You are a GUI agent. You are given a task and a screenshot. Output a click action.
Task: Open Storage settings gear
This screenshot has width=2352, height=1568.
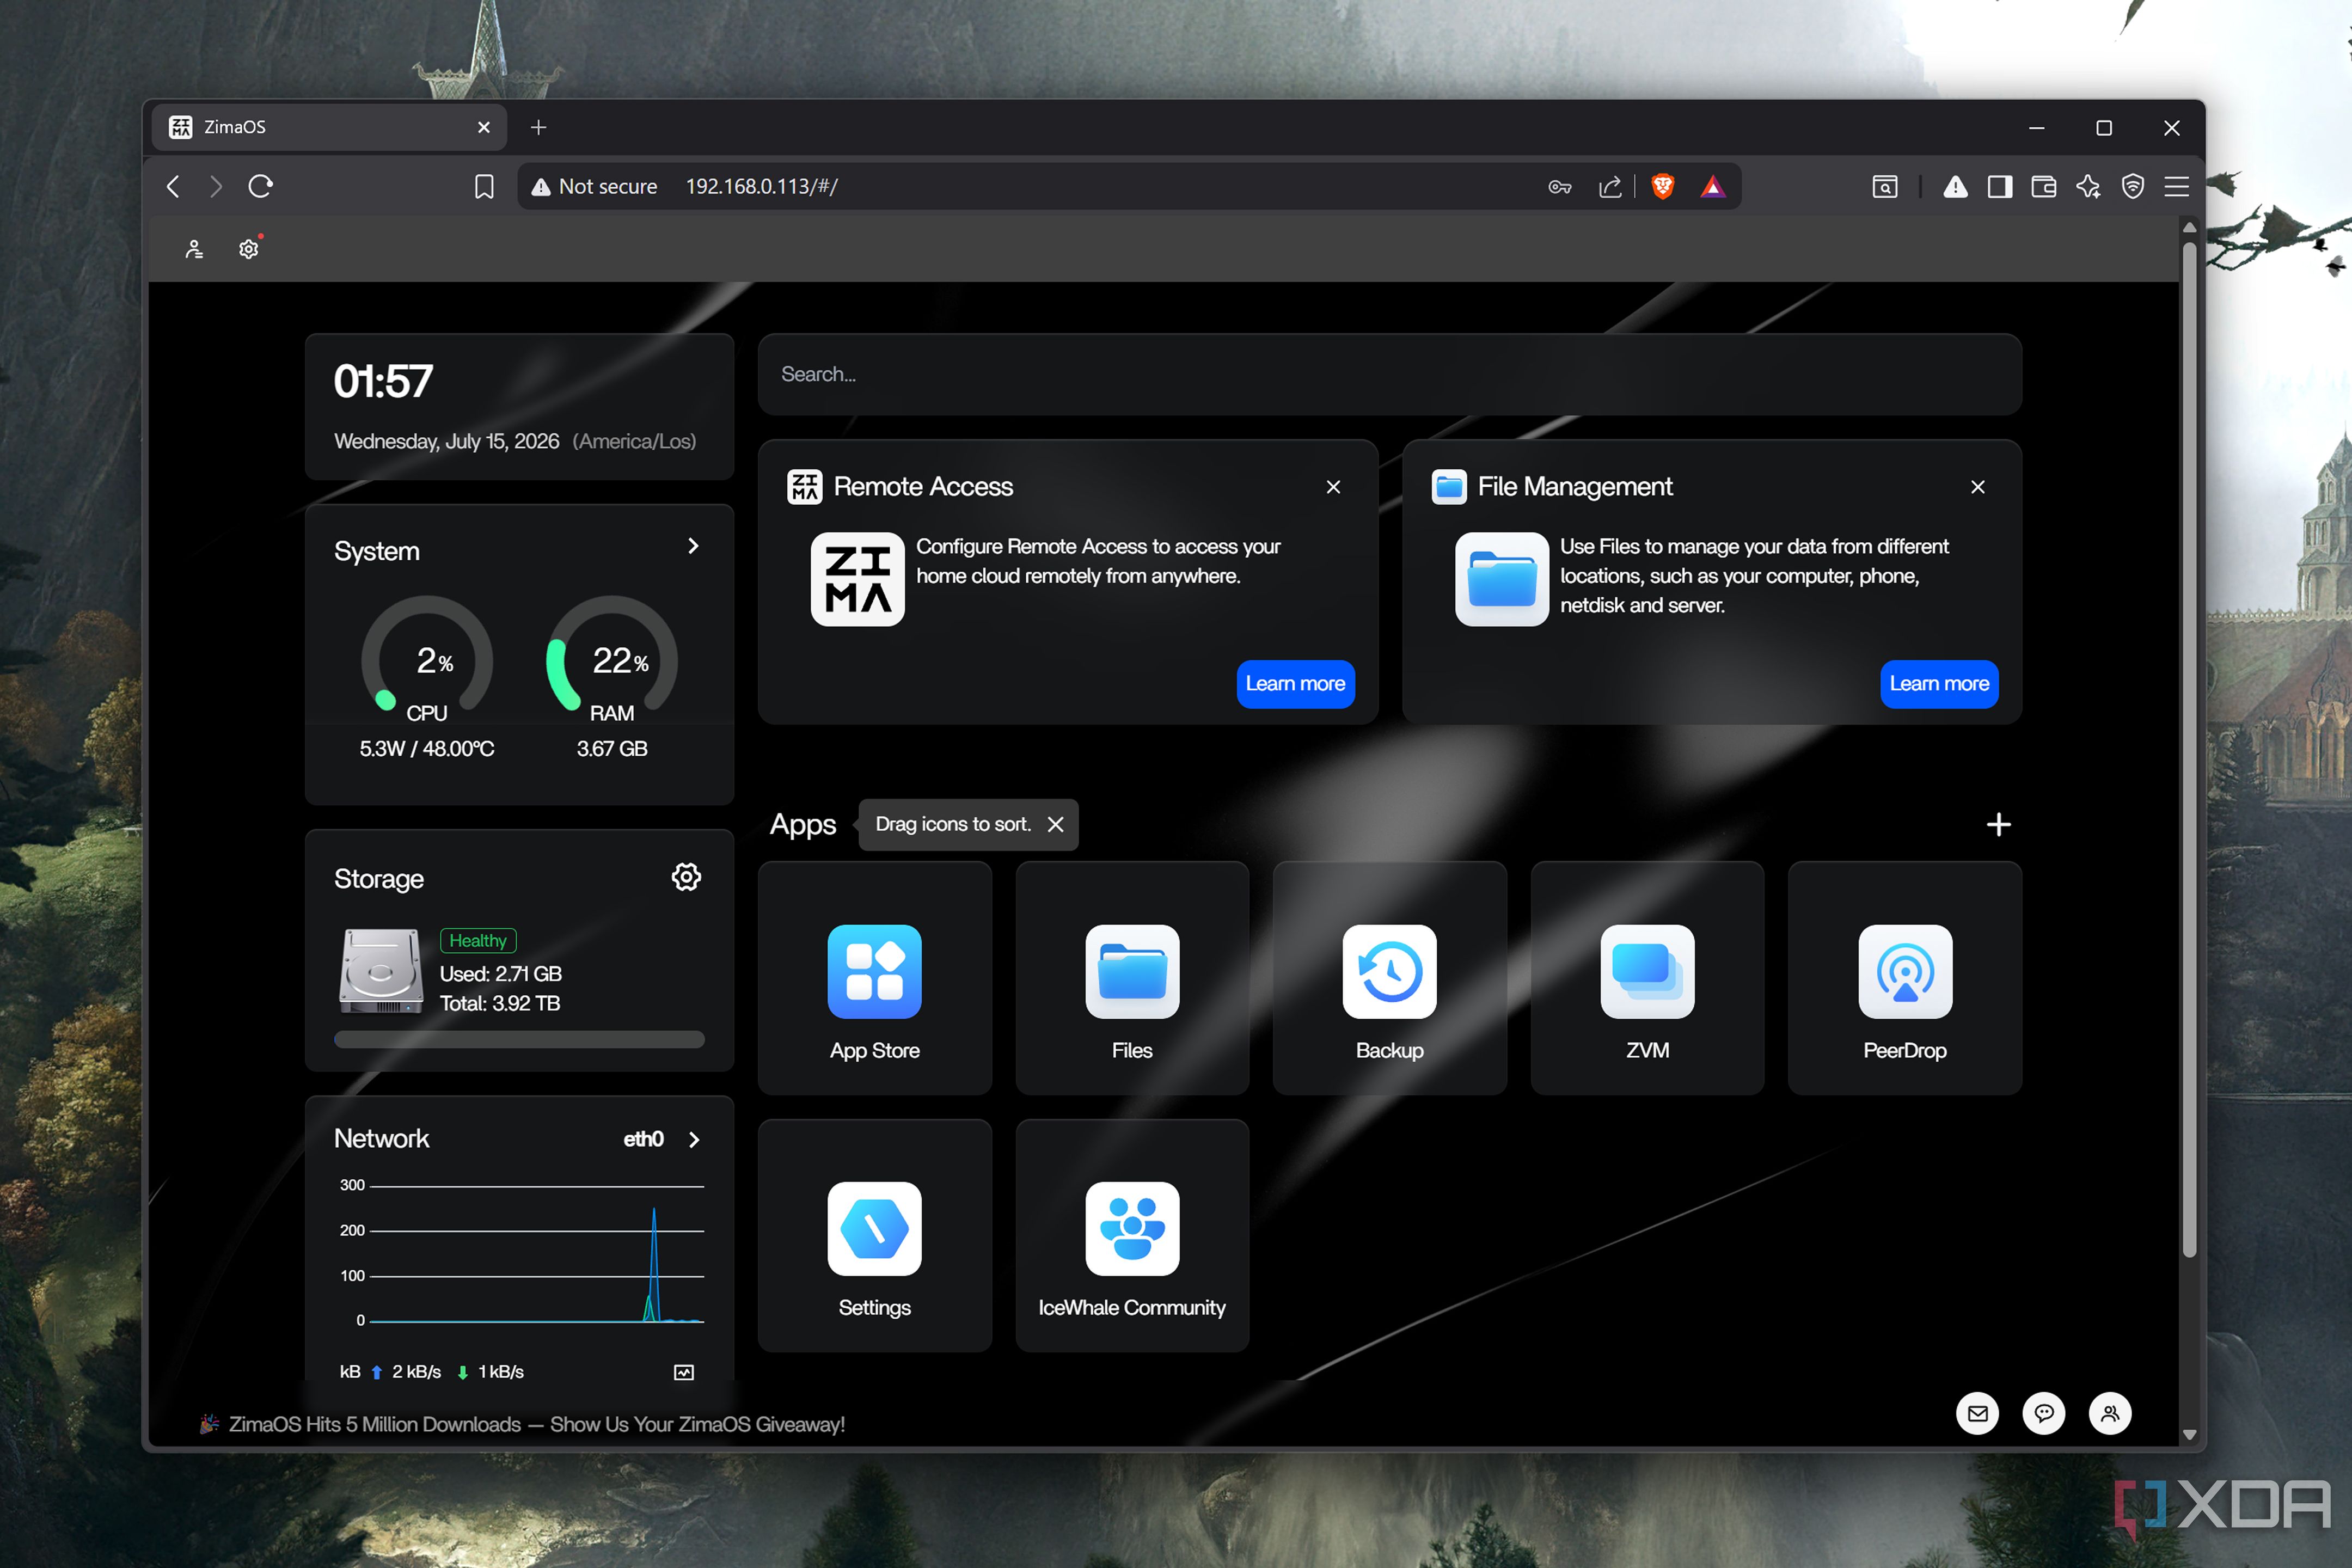click(x=686, y=877)
